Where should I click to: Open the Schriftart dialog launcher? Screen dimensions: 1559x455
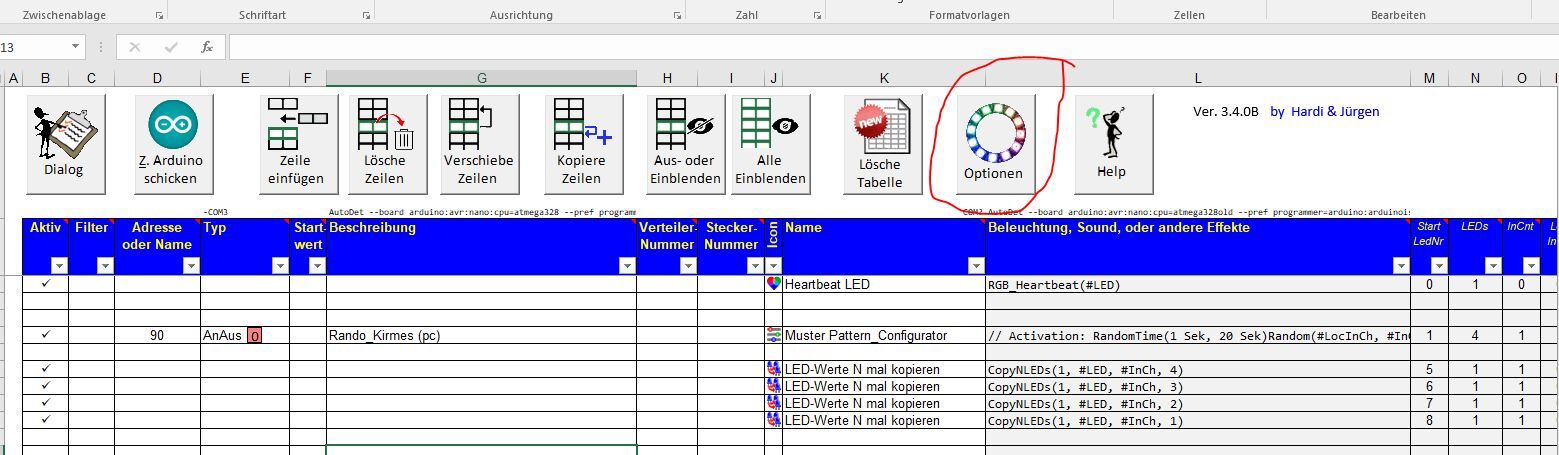[366, 16]
